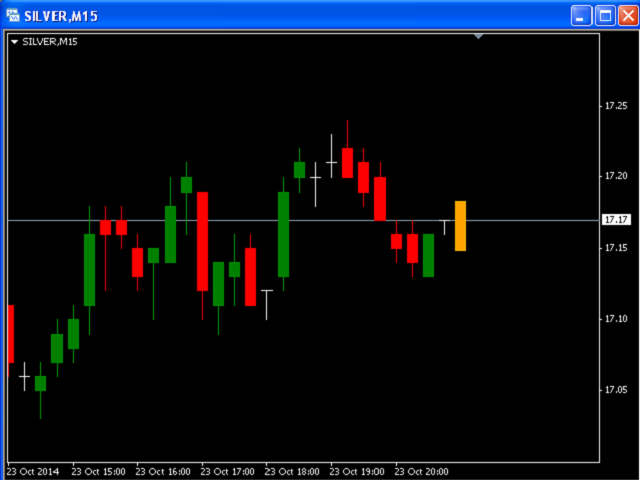Click the SILVER,M15 chart label

(x=50, y=42)
